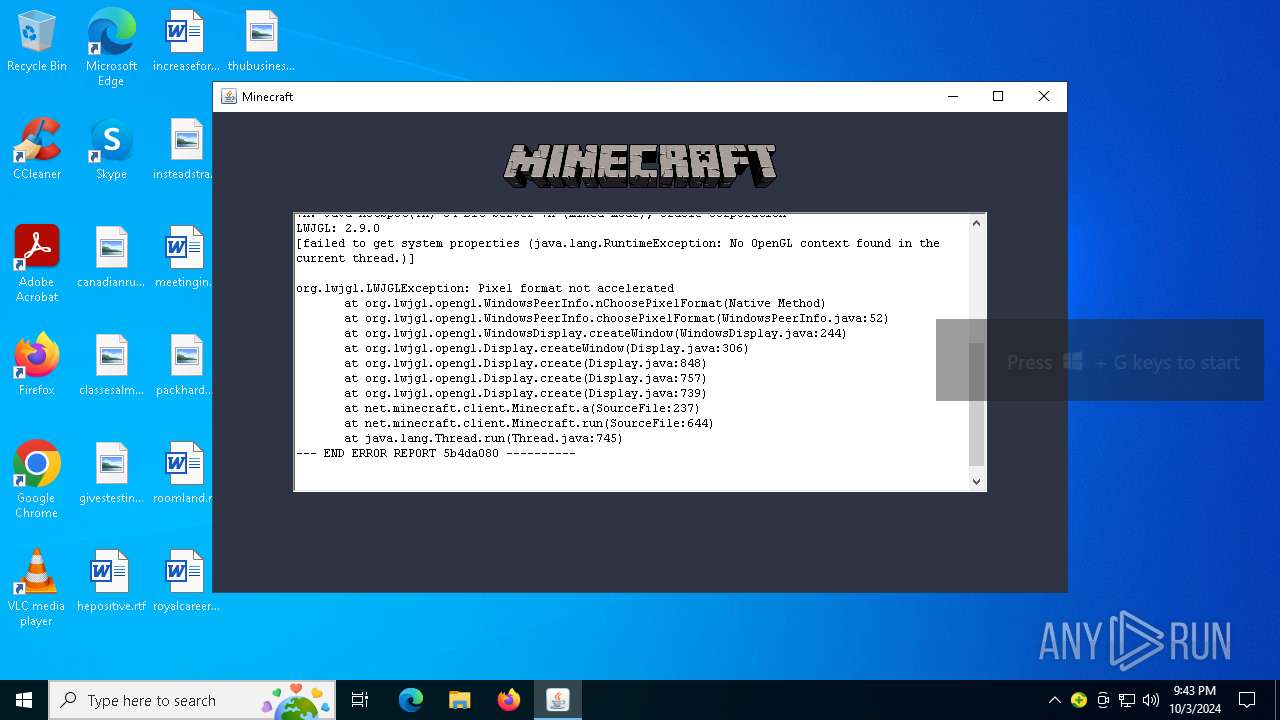Open Firefox from the taskbar
The height and width of the screenshot is (720, 1280).
coord(508,700)
